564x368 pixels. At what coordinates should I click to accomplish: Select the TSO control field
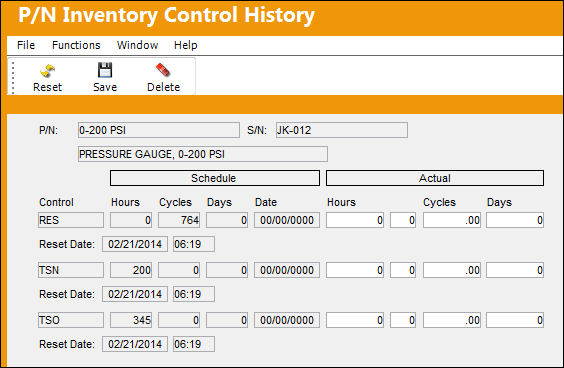71,320
